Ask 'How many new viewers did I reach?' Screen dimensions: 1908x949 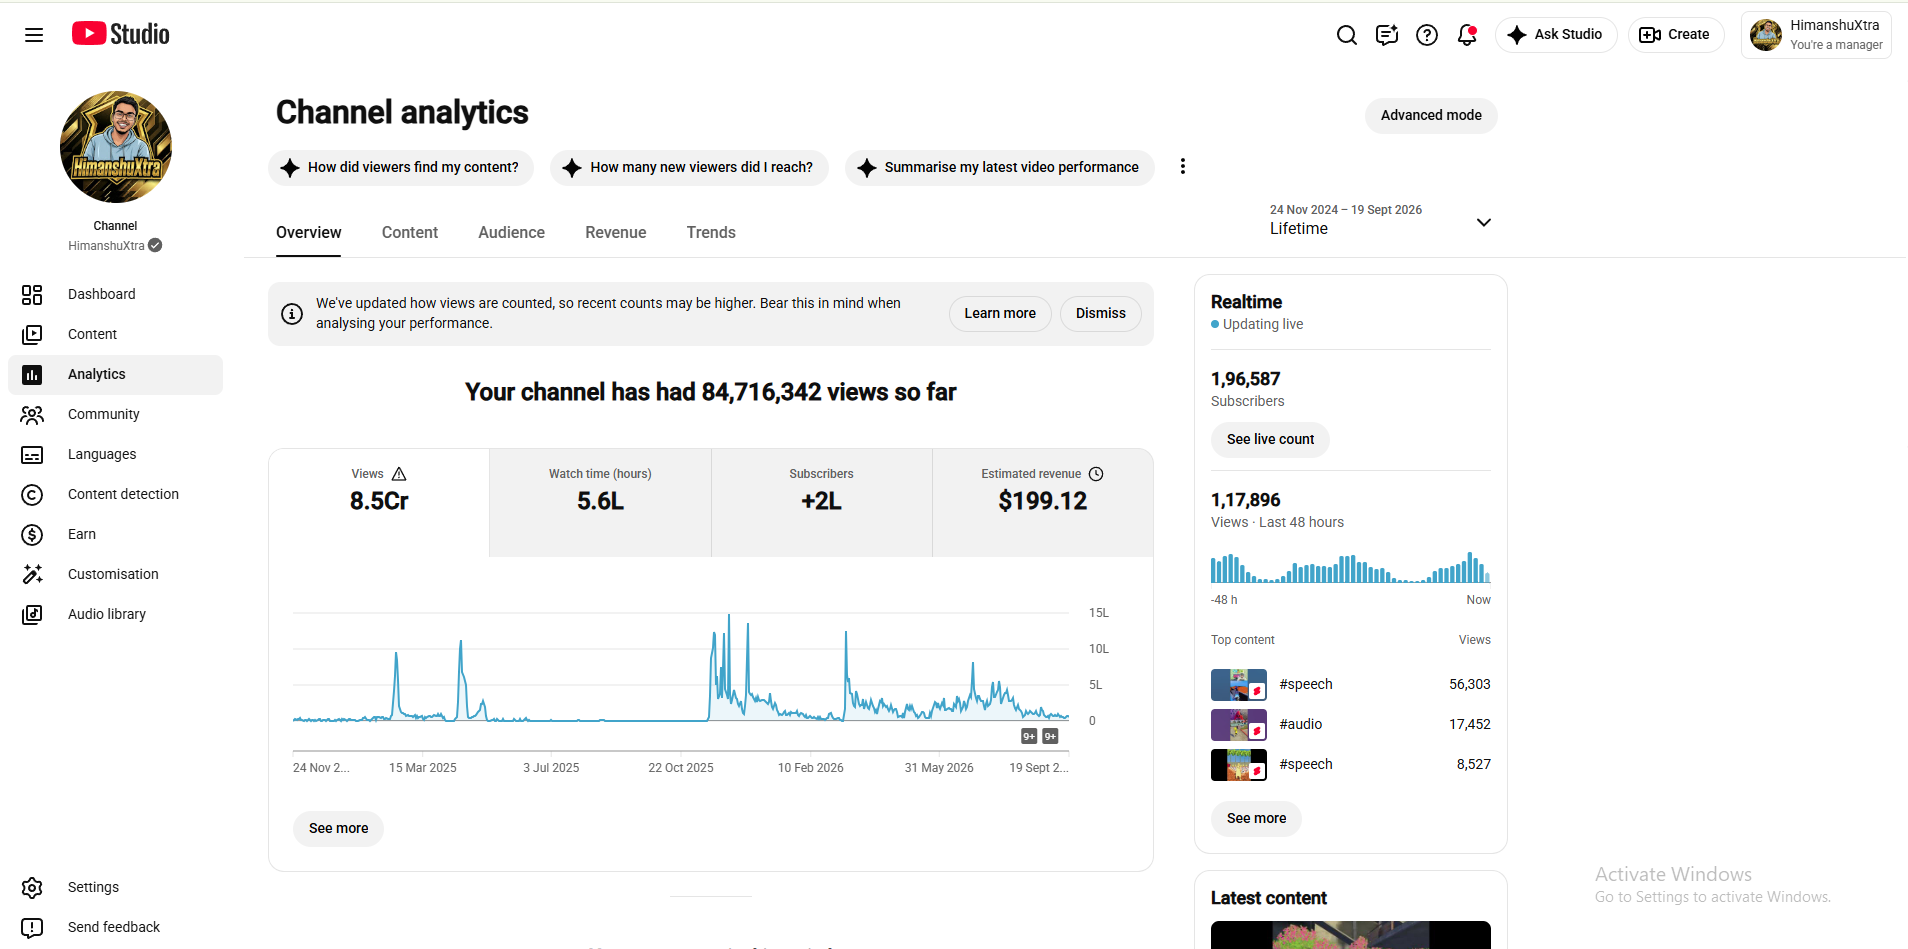(689, 167)
